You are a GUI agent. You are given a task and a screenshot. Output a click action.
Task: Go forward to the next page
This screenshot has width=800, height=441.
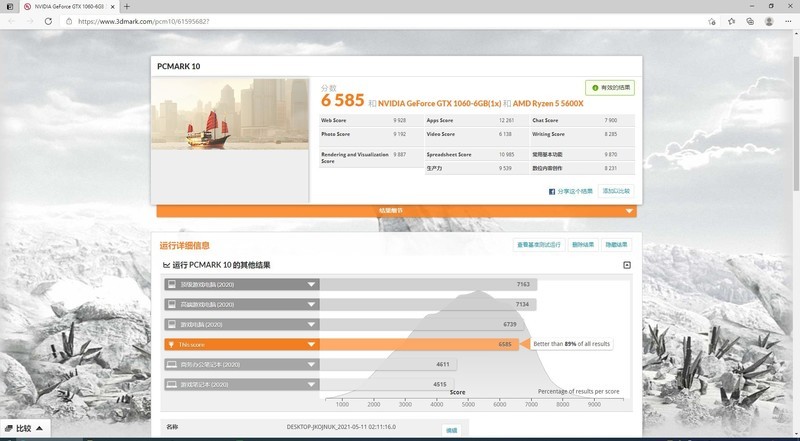tap(30, 21)
